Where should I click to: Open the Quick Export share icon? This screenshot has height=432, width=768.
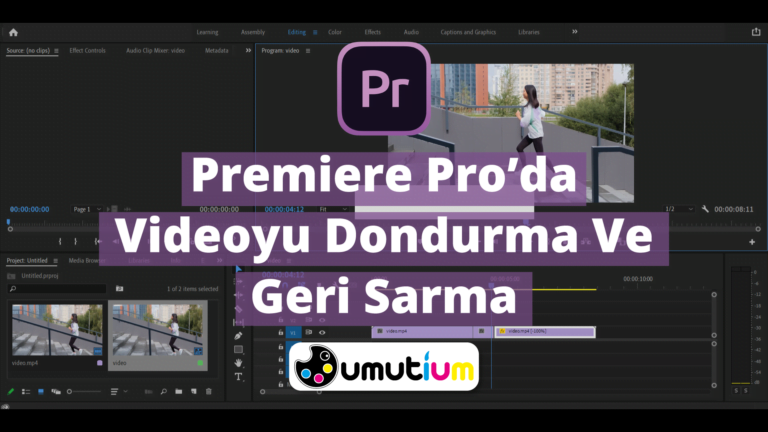(756, 32)
